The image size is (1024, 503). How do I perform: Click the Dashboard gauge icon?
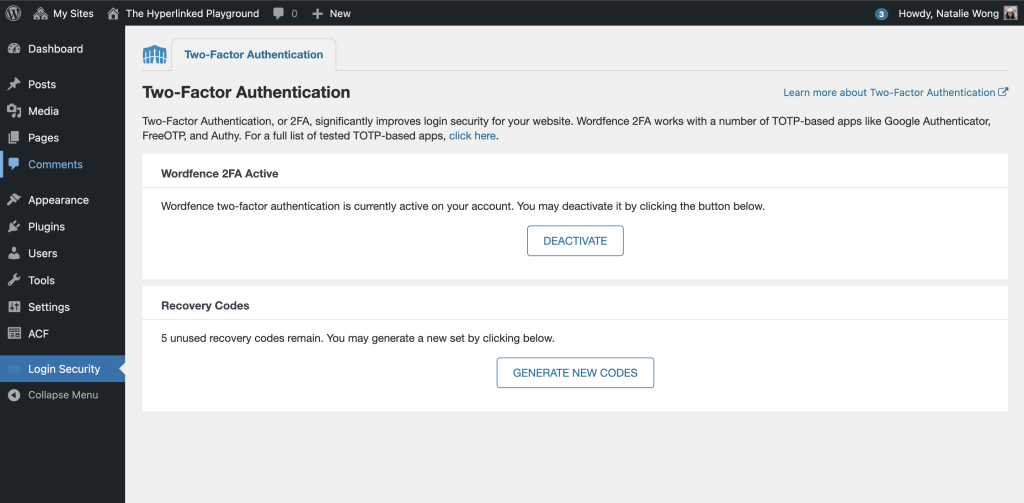[14, 49]
